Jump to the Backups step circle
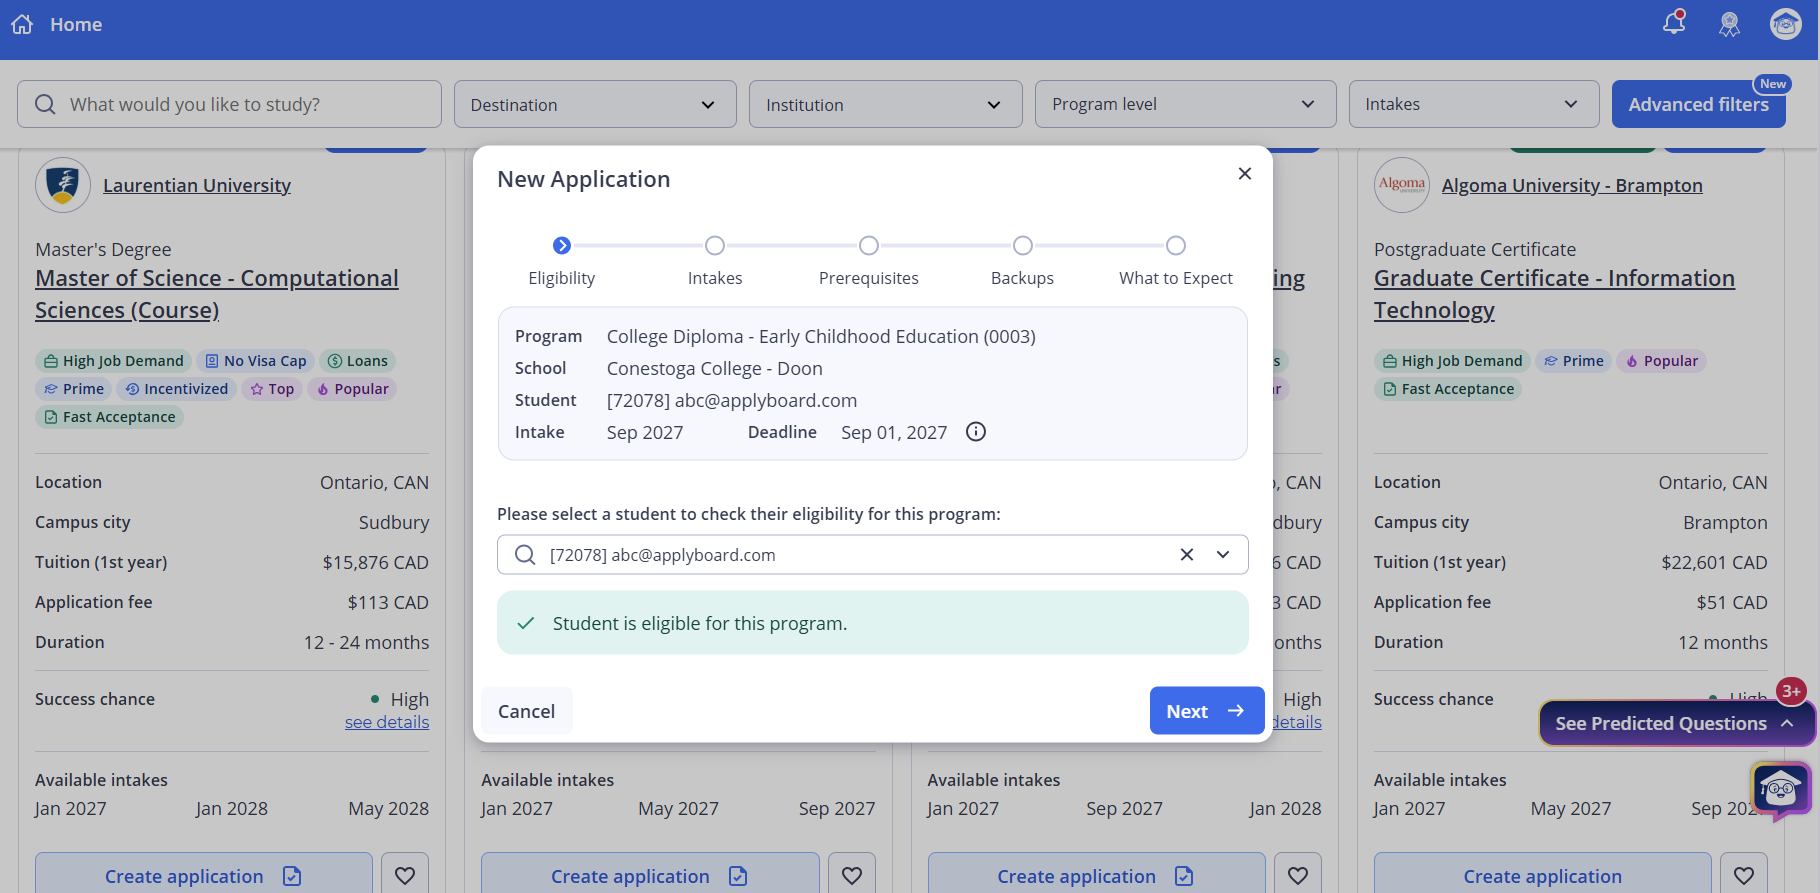 click(1022, 246)
